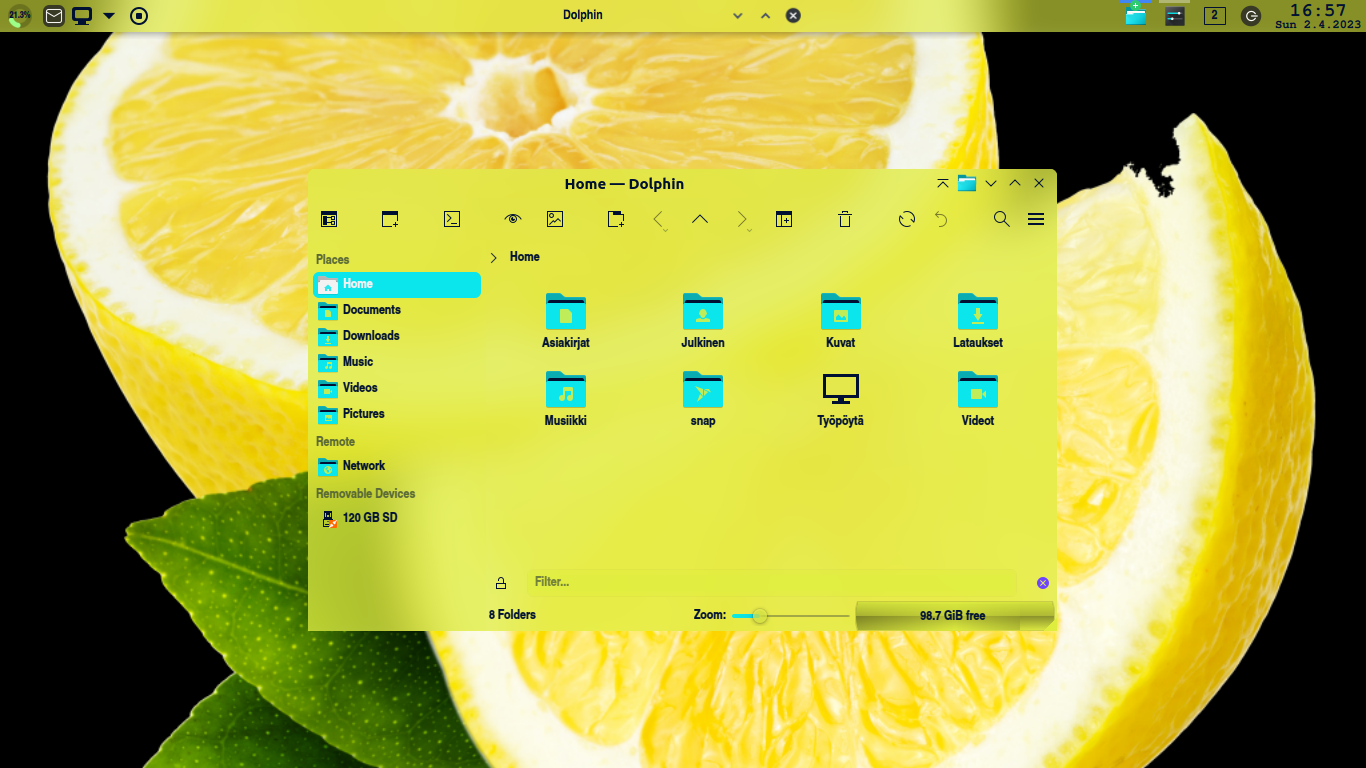
Task: Click the down chevron beside Dolphin panel title
Action: click(738, 16)
